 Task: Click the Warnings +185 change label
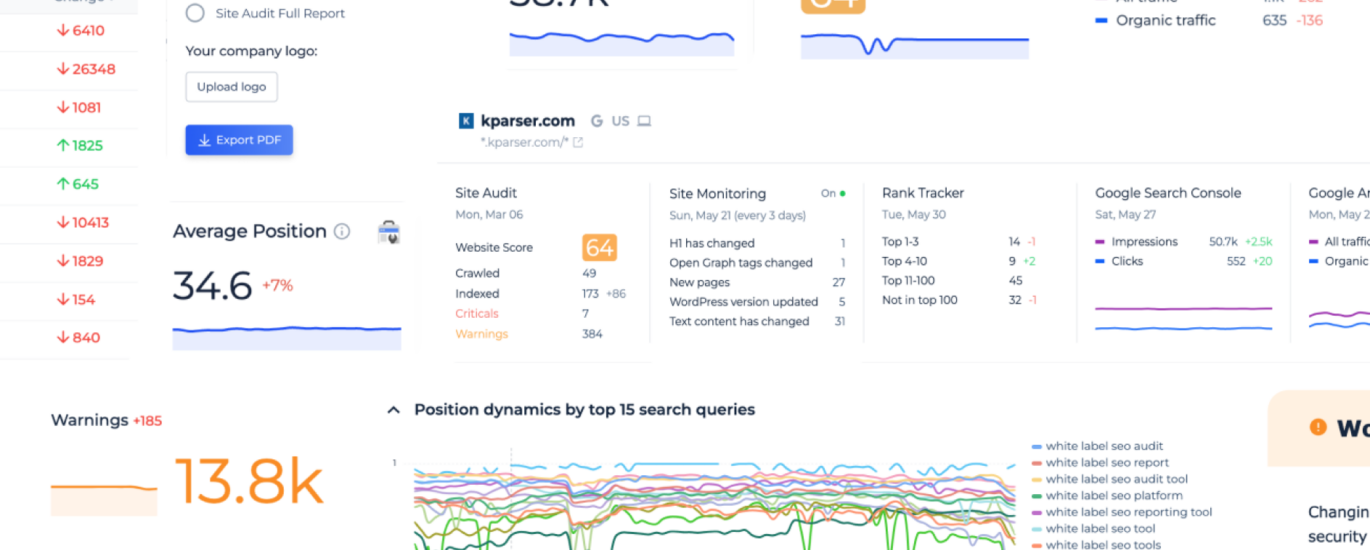click(148, 421)
